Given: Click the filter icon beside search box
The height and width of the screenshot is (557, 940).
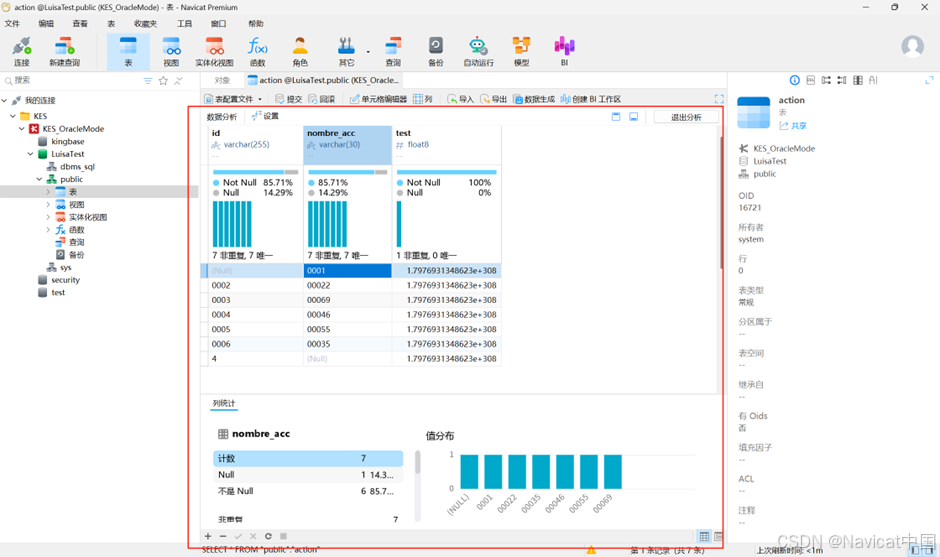Looking at the screenshot, I should click(x=148, y=81).
